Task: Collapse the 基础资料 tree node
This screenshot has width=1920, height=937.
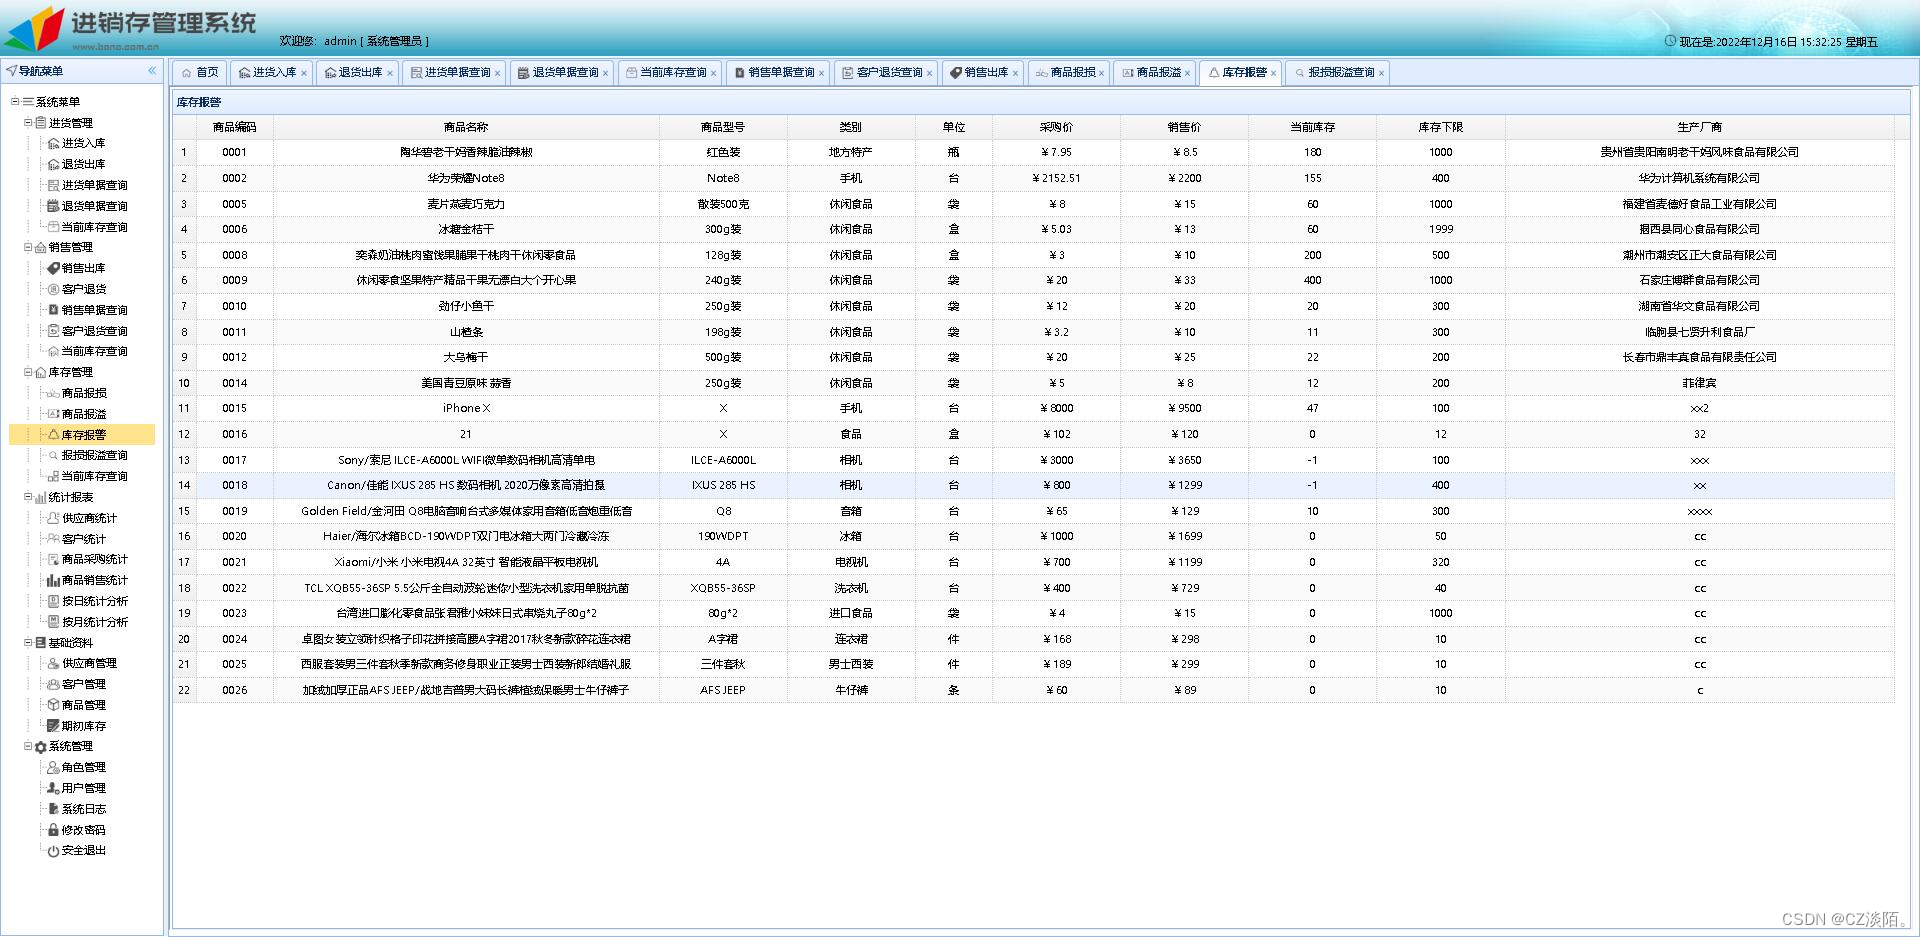Action: (28, 643)
